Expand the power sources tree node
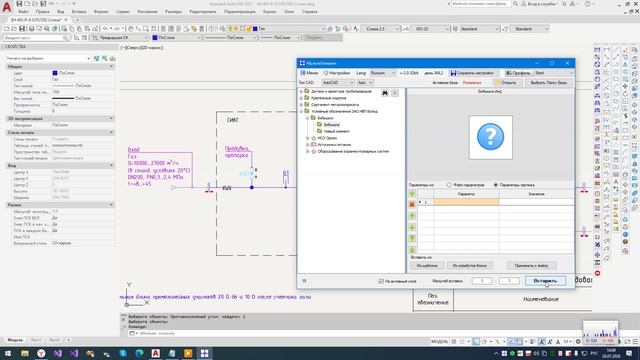 (x=307, y=144)
